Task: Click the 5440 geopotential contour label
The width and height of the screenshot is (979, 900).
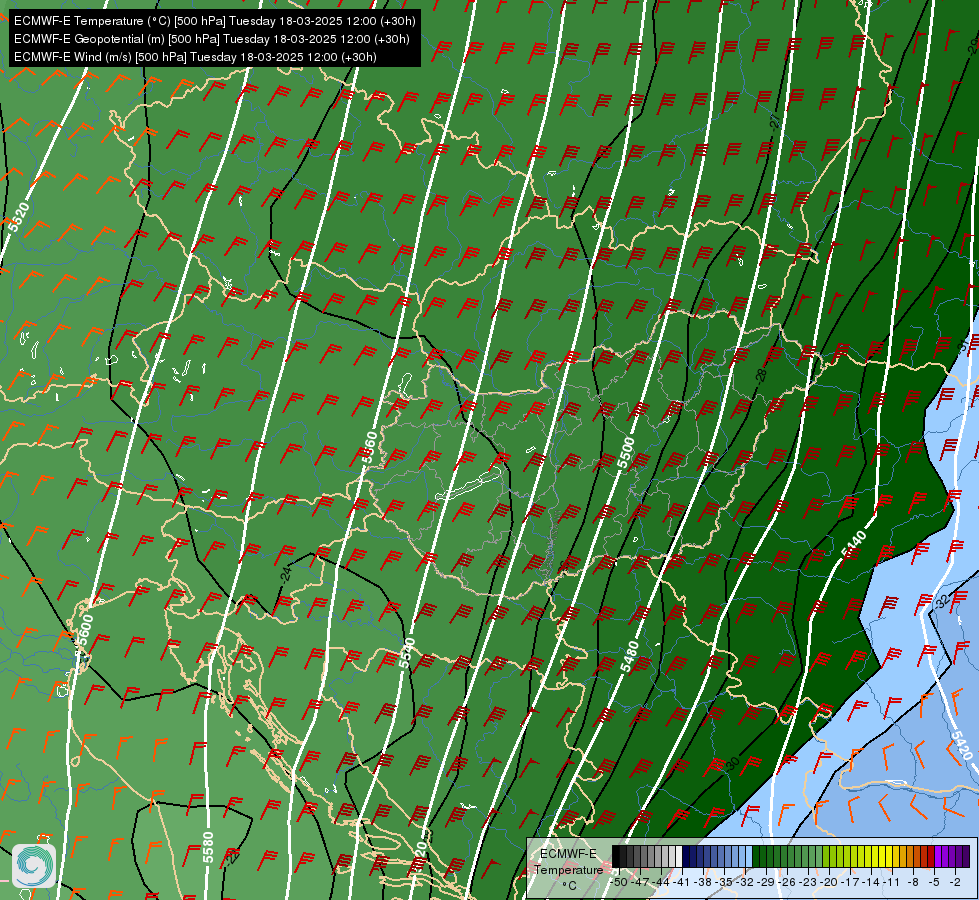Action: 854,543
